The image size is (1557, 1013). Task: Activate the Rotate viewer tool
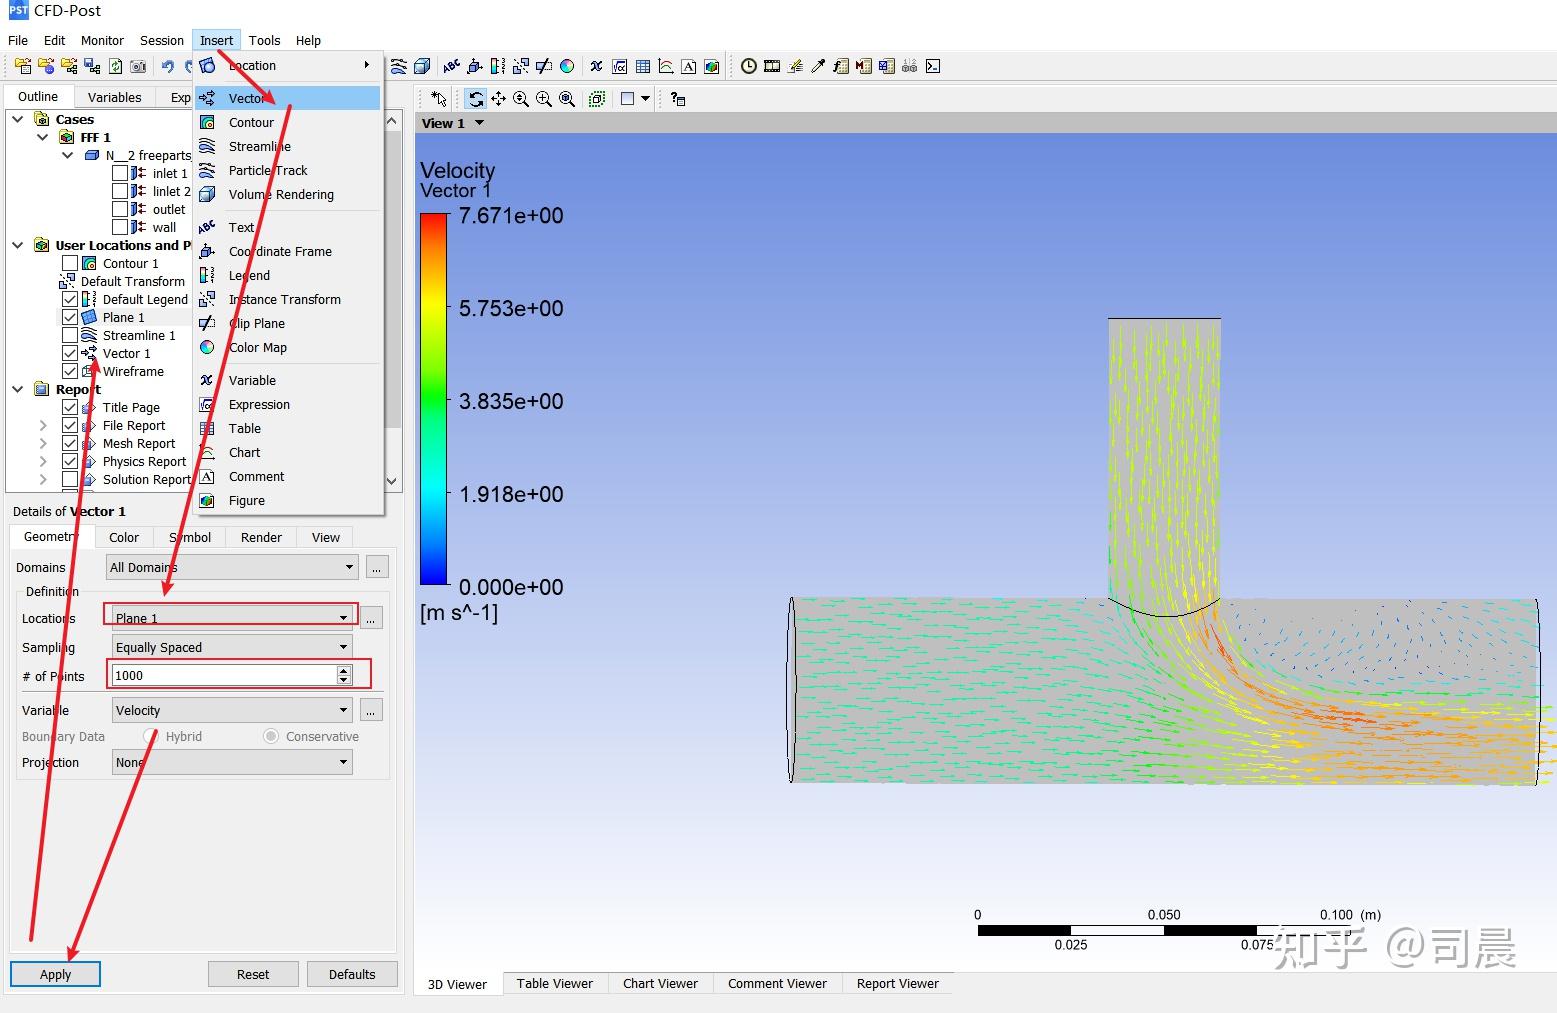click(x=475, y=99)
